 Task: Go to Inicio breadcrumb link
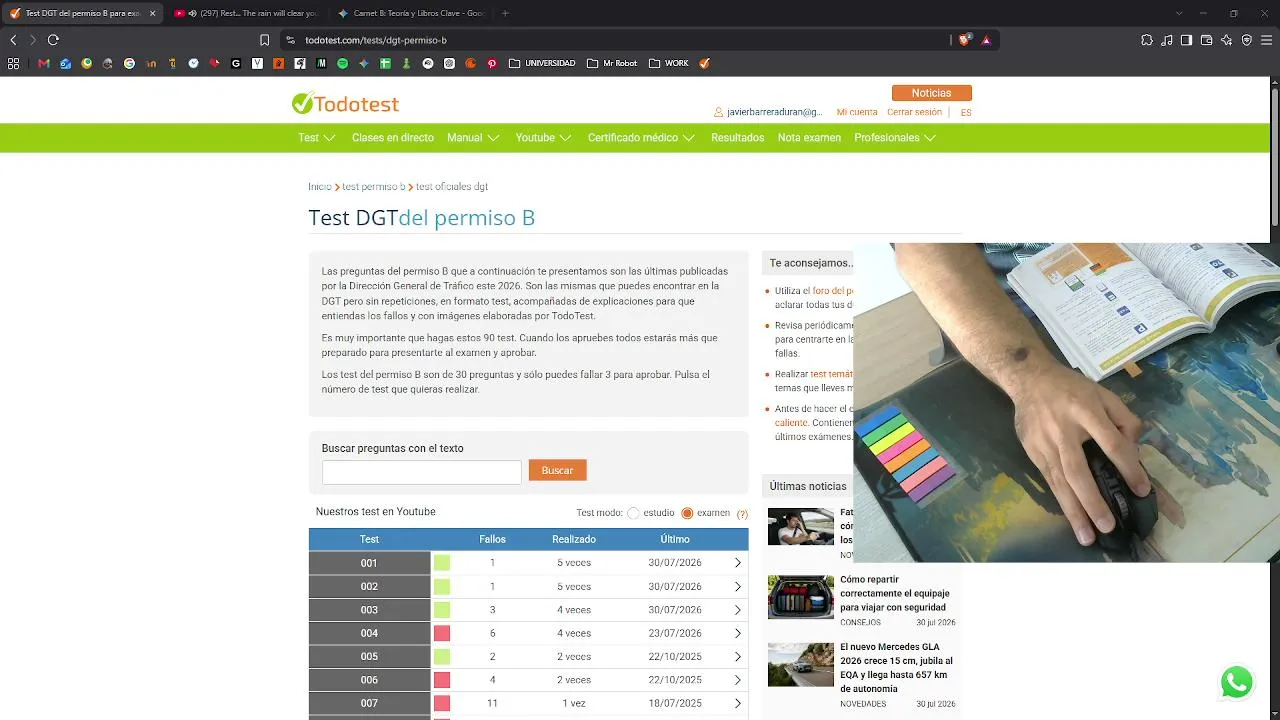pyautogui.click(x=320, y=187)
